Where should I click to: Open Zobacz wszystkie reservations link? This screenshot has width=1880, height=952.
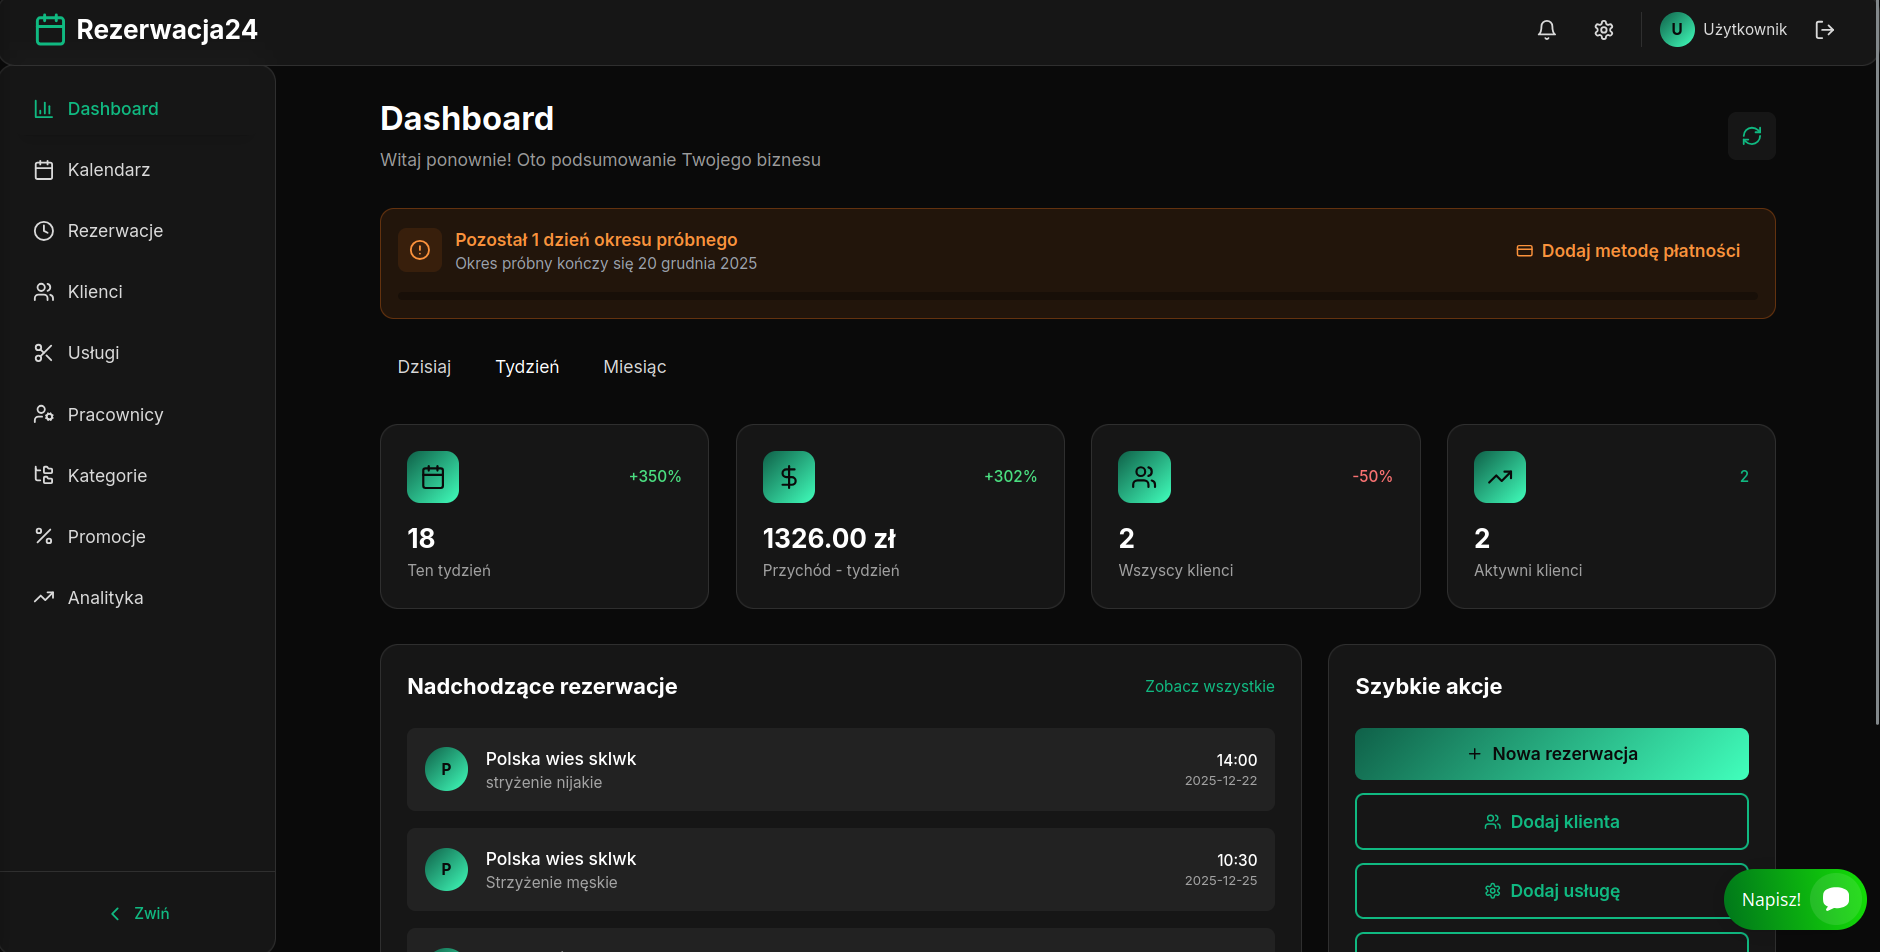click(x=1209, y=686)
